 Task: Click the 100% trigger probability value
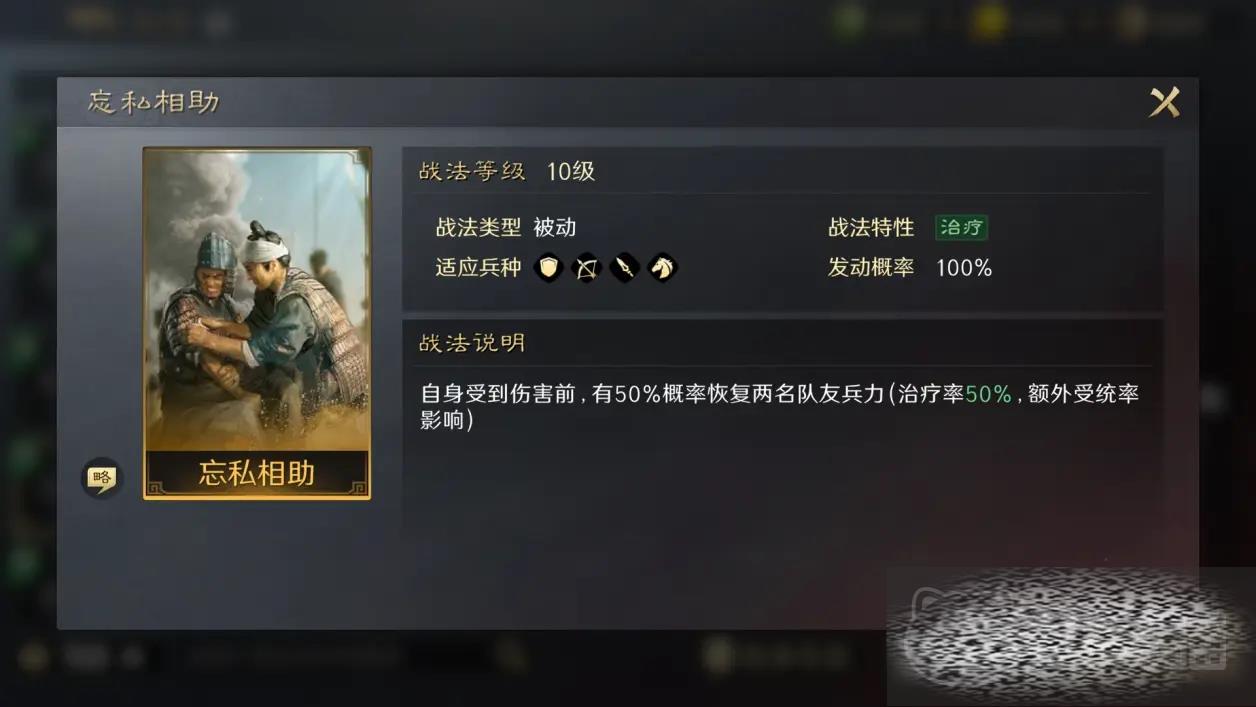tap(964, 268)
